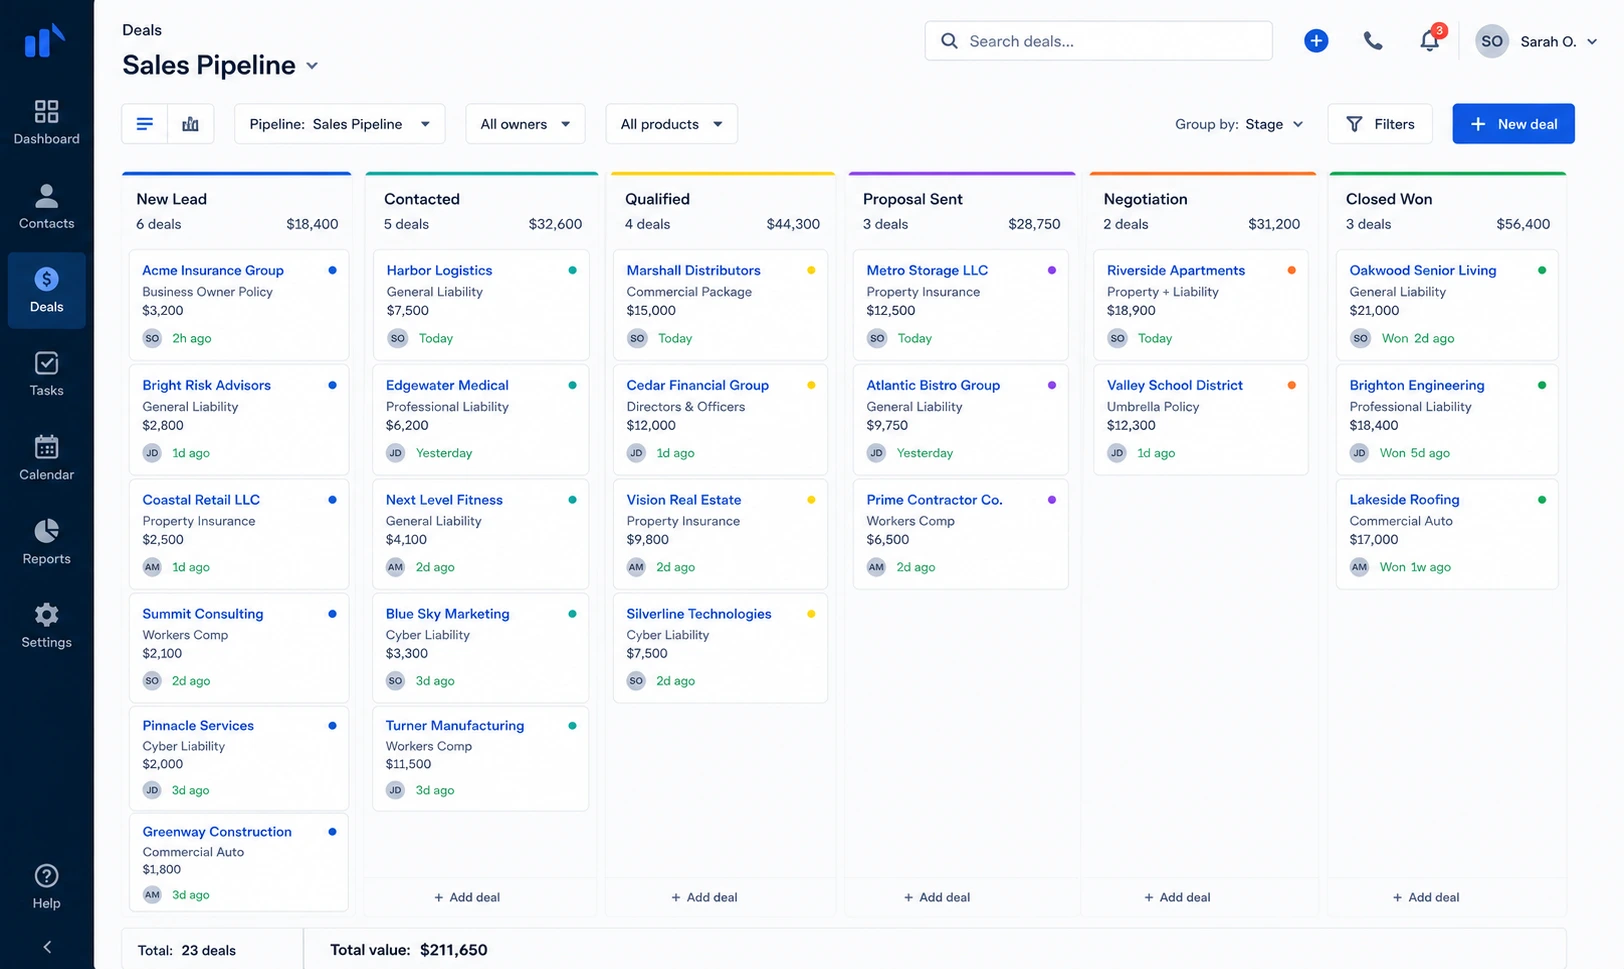Open Help question mark icon

point(46,876)
